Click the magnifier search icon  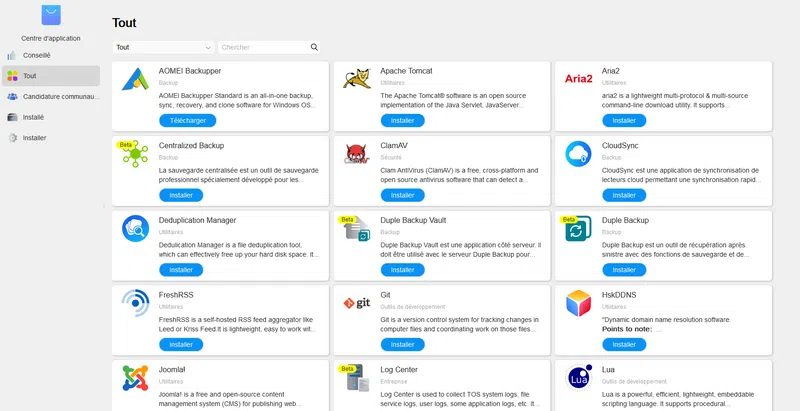314,47
